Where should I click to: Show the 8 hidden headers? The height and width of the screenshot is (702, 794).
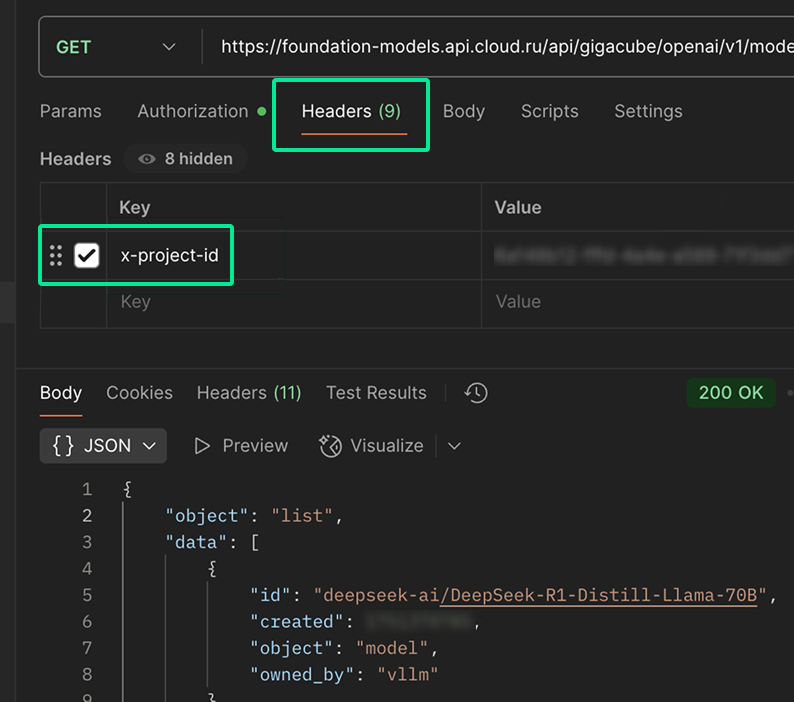pyautogui.click(x=185, y=159)
